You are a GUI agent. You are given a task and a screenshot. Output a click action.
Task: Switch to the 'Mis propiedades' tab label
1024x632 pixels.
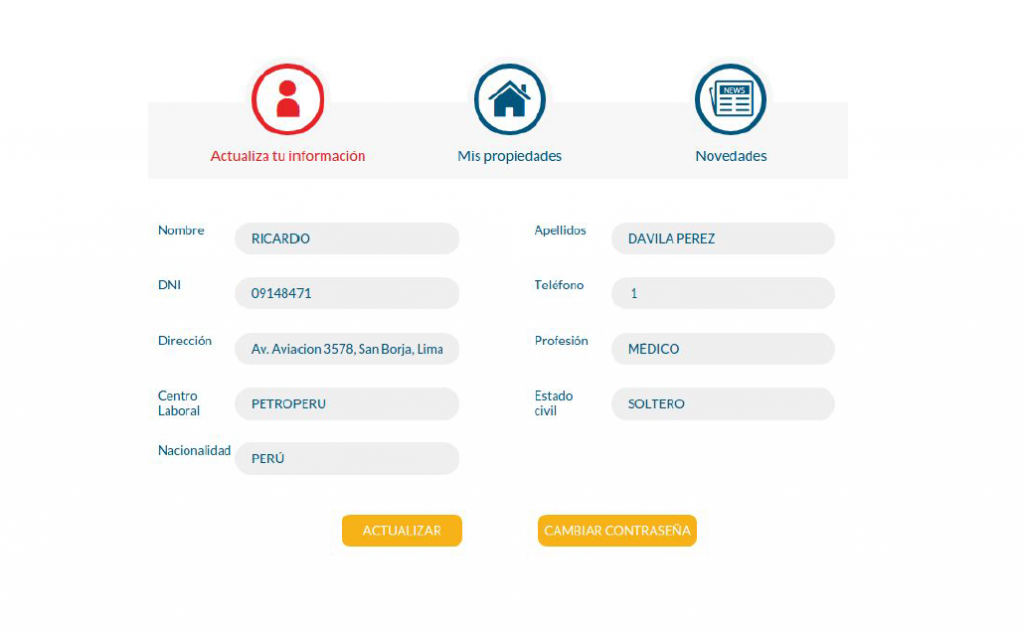(x=509, y=156)
